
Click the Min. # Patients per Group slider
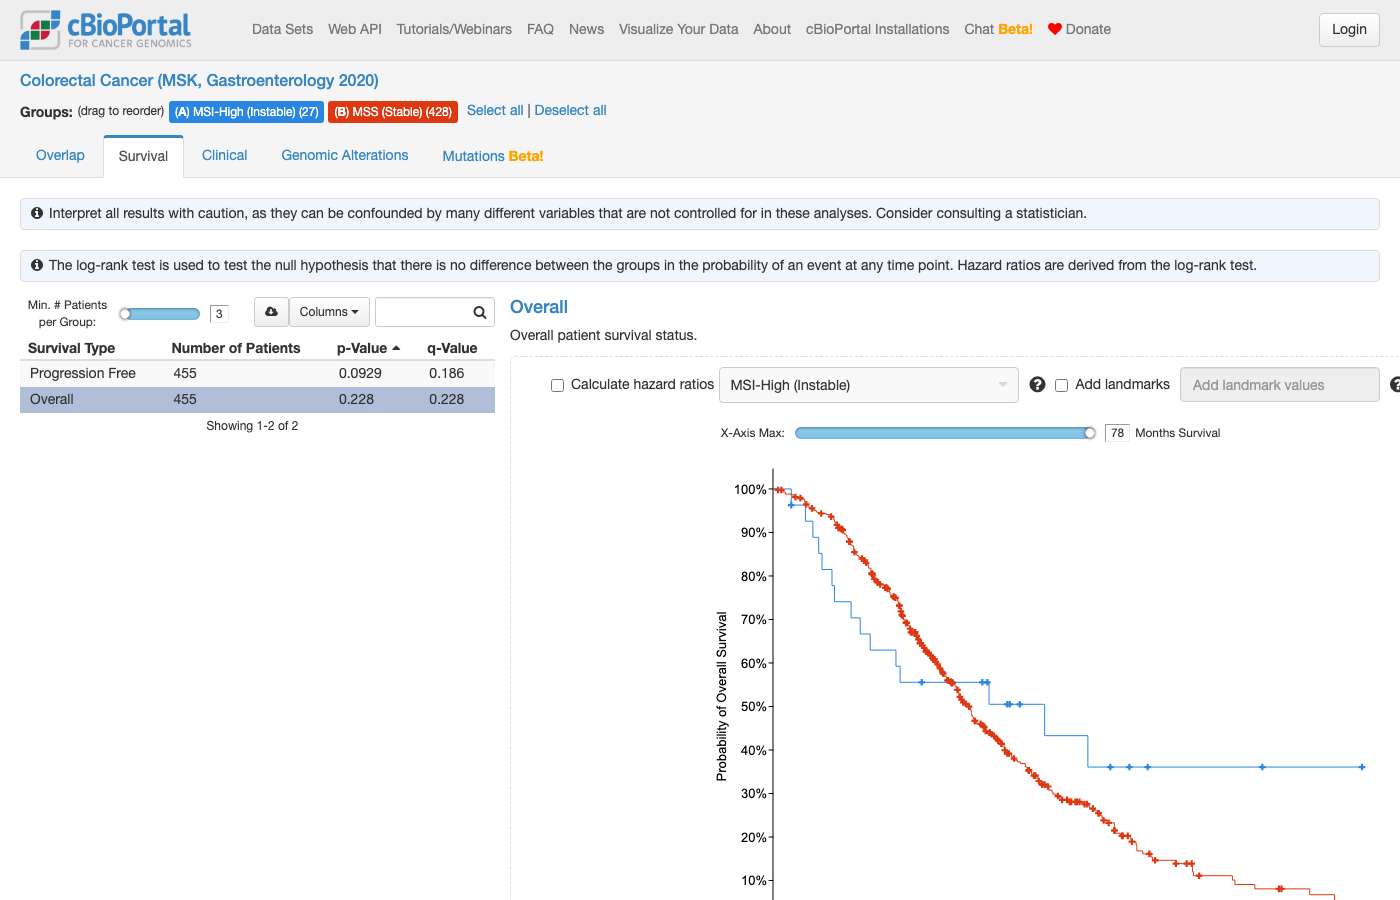pos(160,314)
